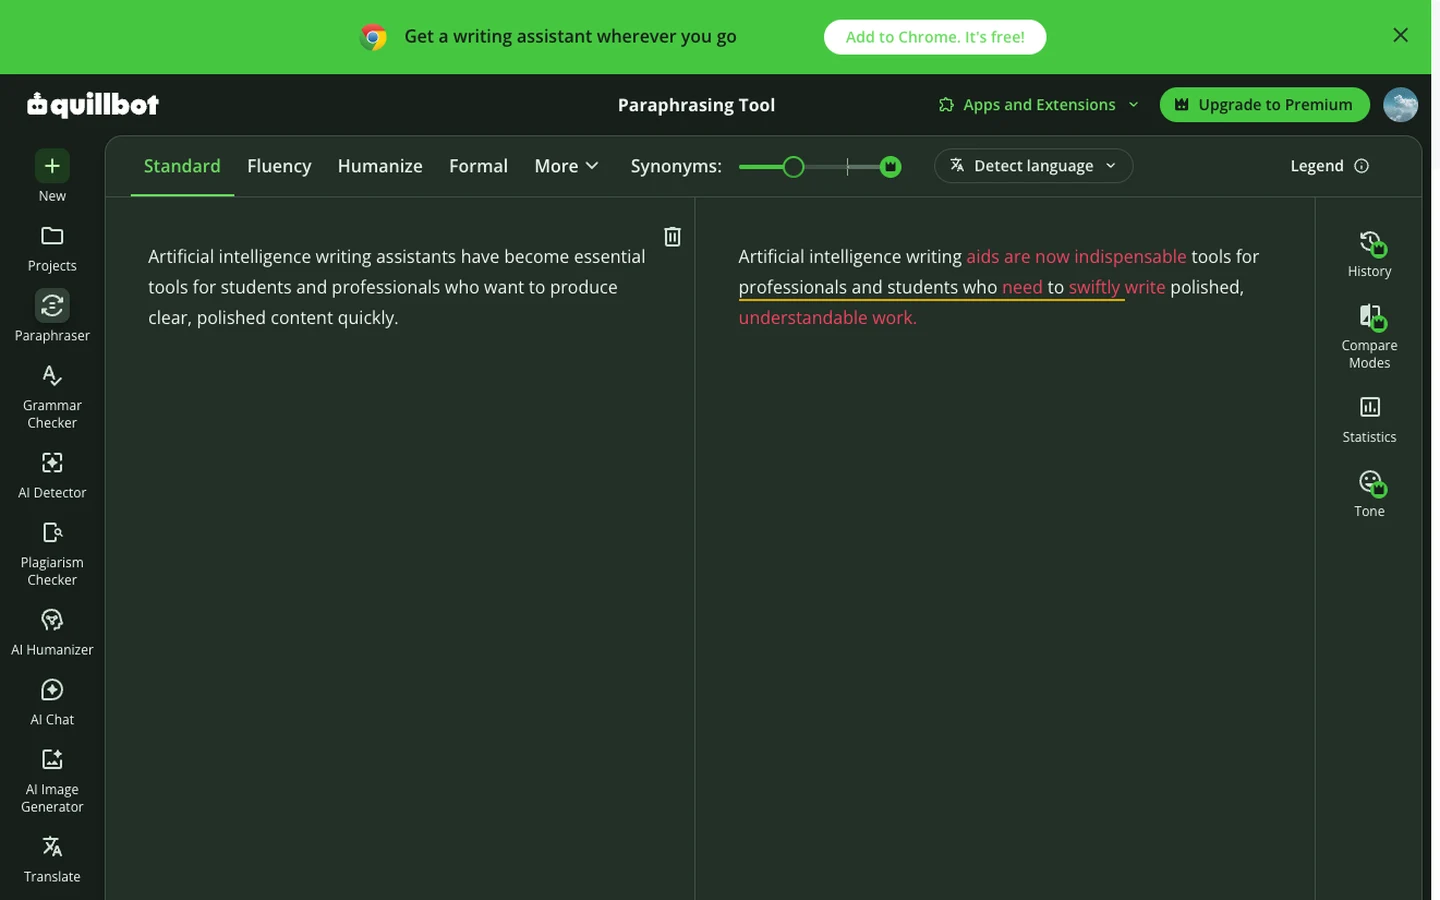The height and width of the screenshot is (900, 1440).
Task: Open the Plagiarism Checker tool
Action: click(52, 553)
